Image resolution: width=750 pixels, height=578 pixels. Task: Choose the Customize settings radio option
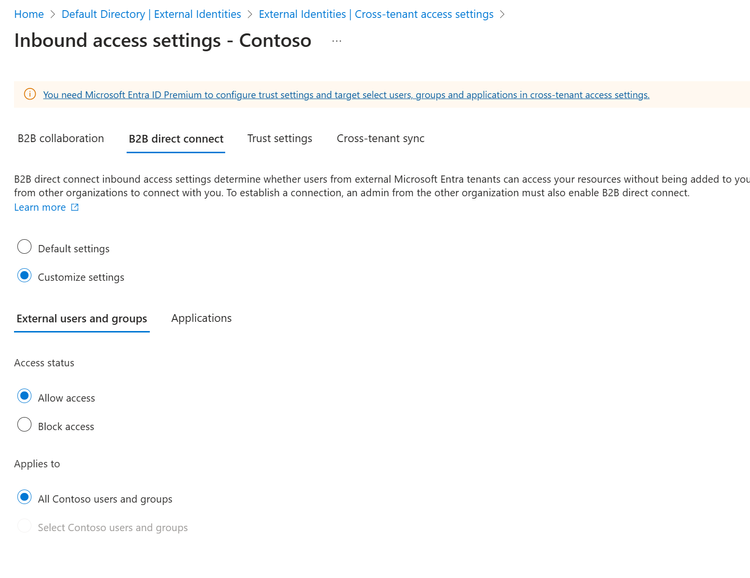coord(25,276)
